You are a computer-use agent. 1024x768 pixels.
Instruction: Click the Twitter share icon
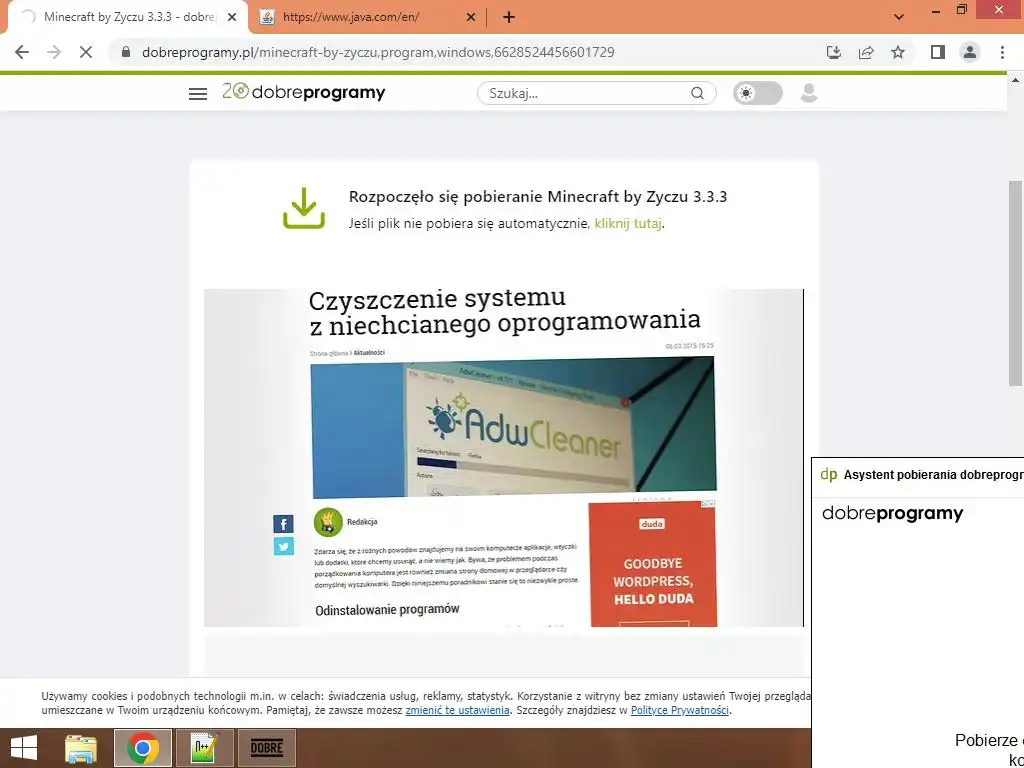(283, 546)
